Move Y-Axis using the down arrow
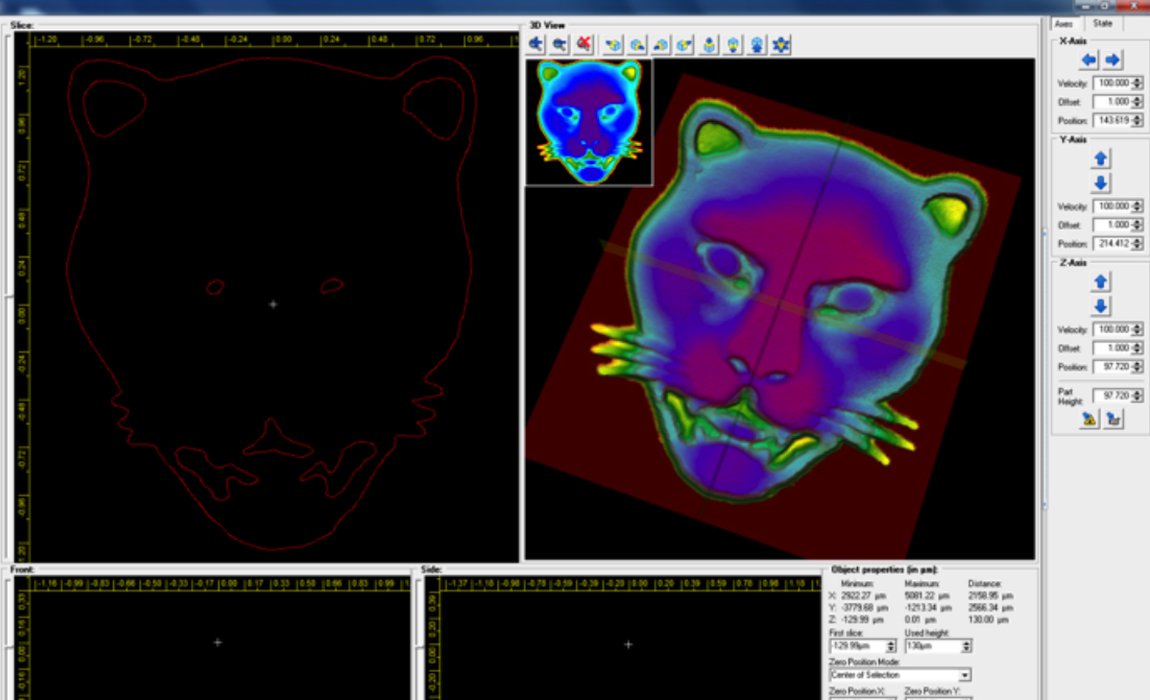The width and height of the screenshot is (1150, 700). click(1101, 183)
